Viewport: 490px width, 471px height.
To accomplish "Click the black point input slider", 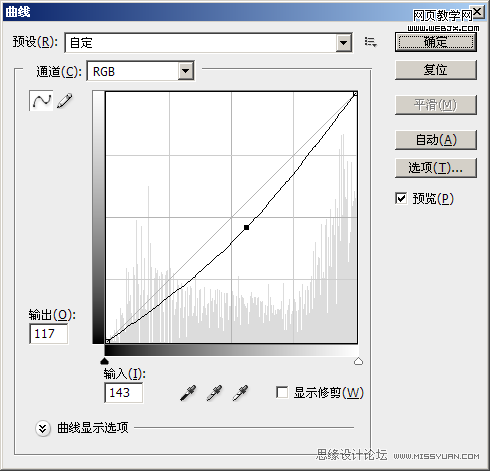I will [x=104, y=361].
